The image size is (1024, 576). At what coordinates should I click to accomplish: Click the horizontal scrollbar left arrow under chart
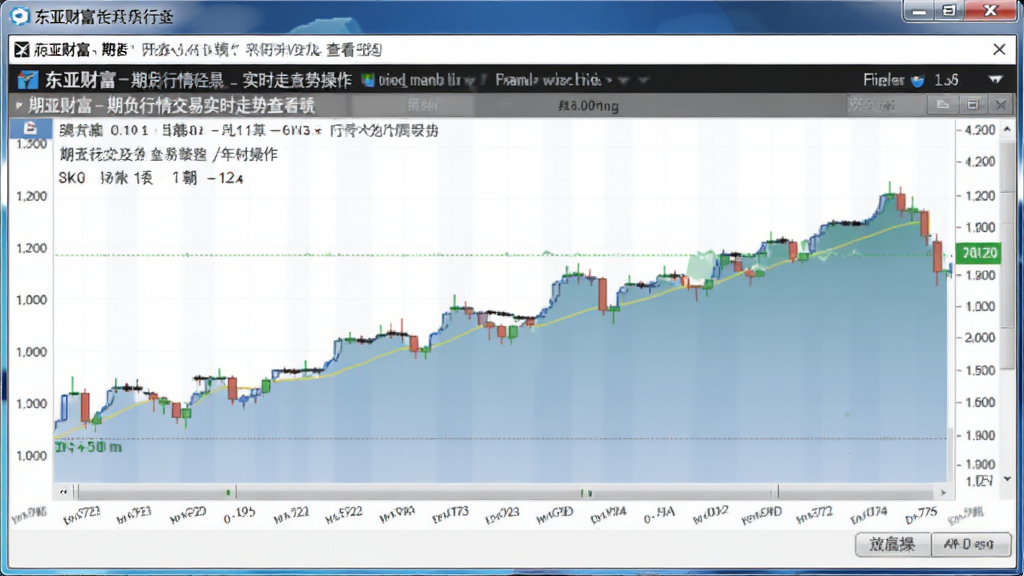coord(63,492)
